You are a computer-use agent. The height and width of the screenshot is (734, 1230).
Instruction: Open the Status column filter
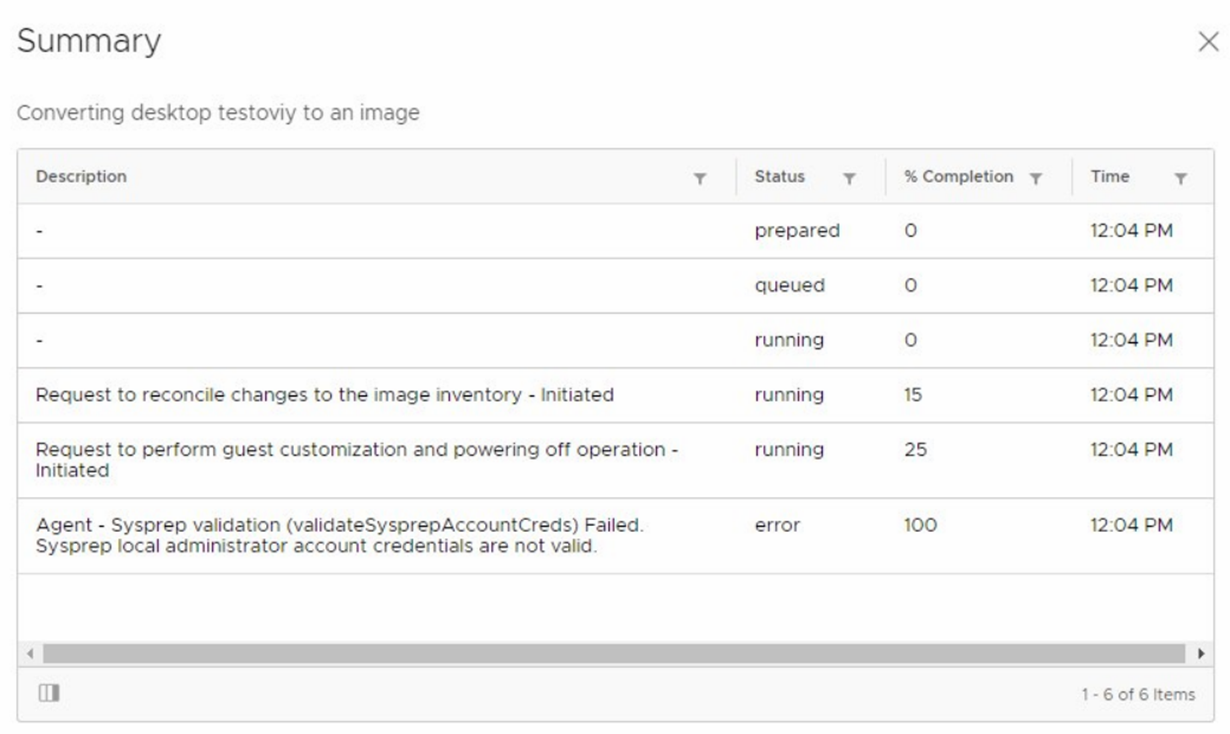(849, 178)
